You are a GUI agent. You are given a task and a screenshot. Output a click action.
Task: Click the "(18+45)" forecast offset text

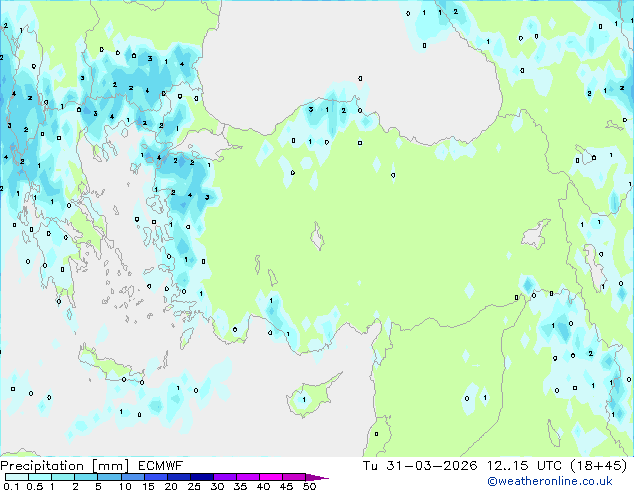coord(599,466)
